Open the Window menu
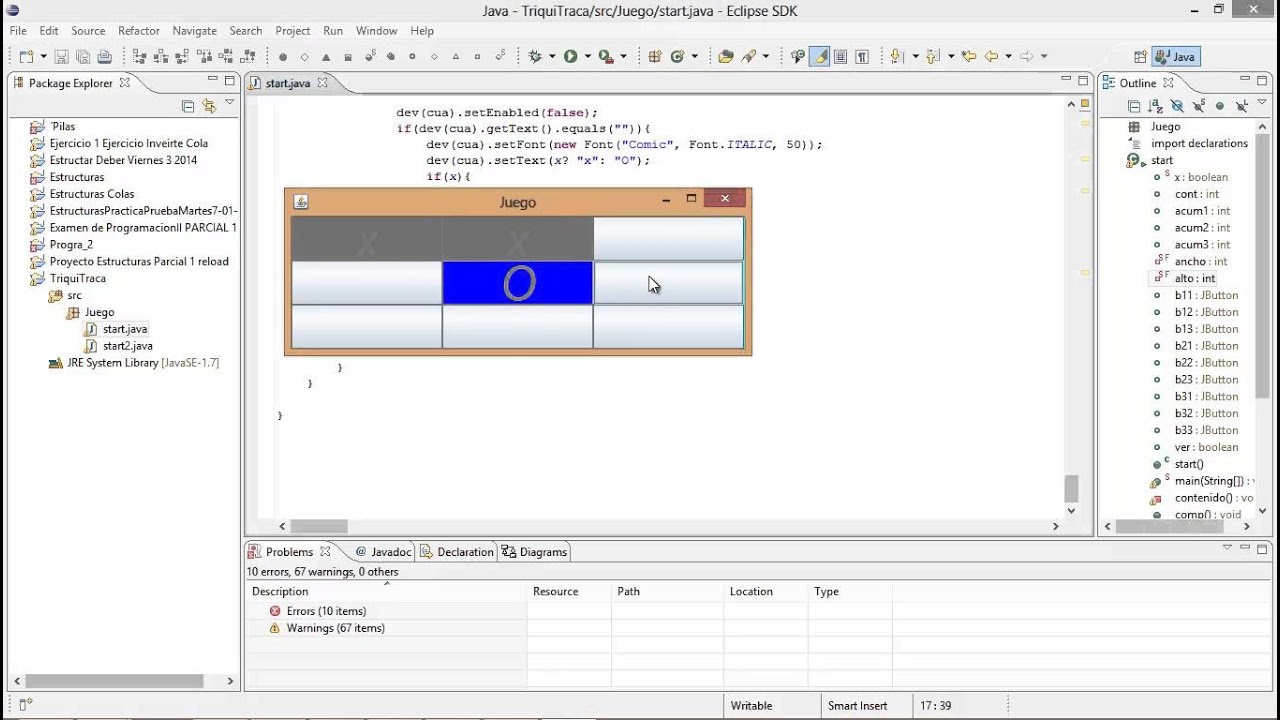1280x720 pixels. pos(377,31)
